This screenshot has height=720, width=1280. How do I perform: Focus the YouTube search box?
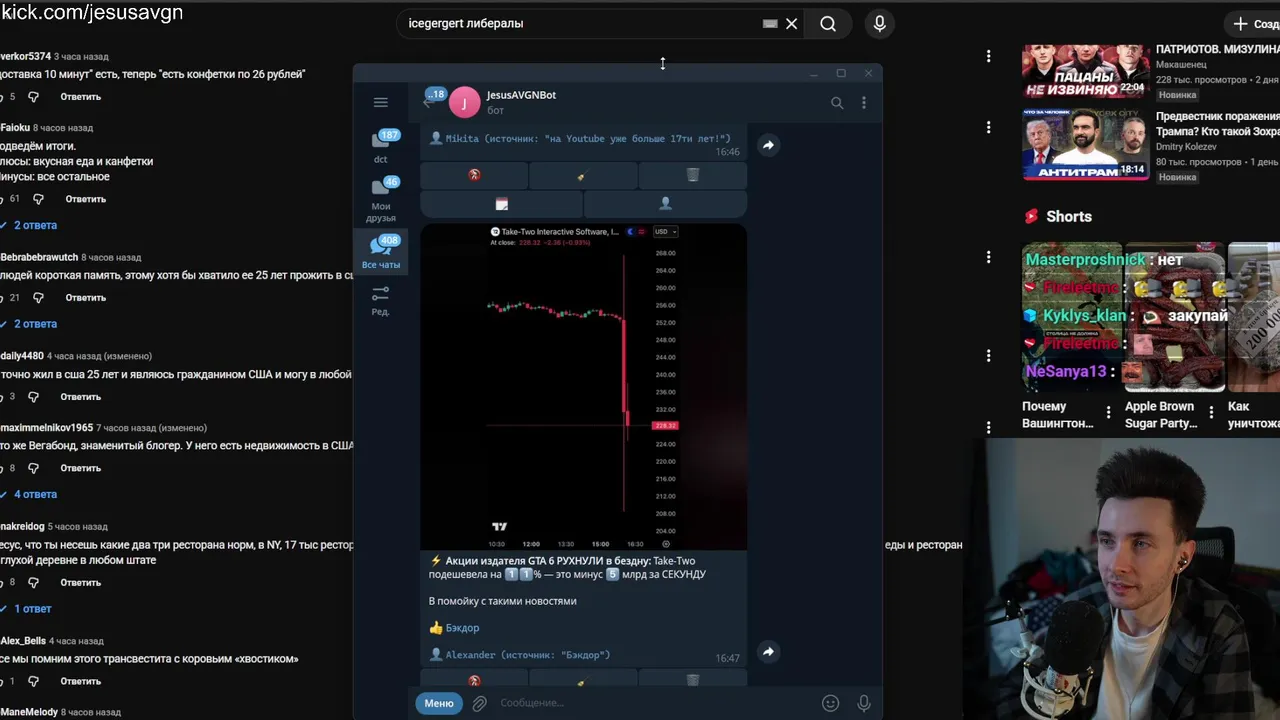(x=580, y=23)
